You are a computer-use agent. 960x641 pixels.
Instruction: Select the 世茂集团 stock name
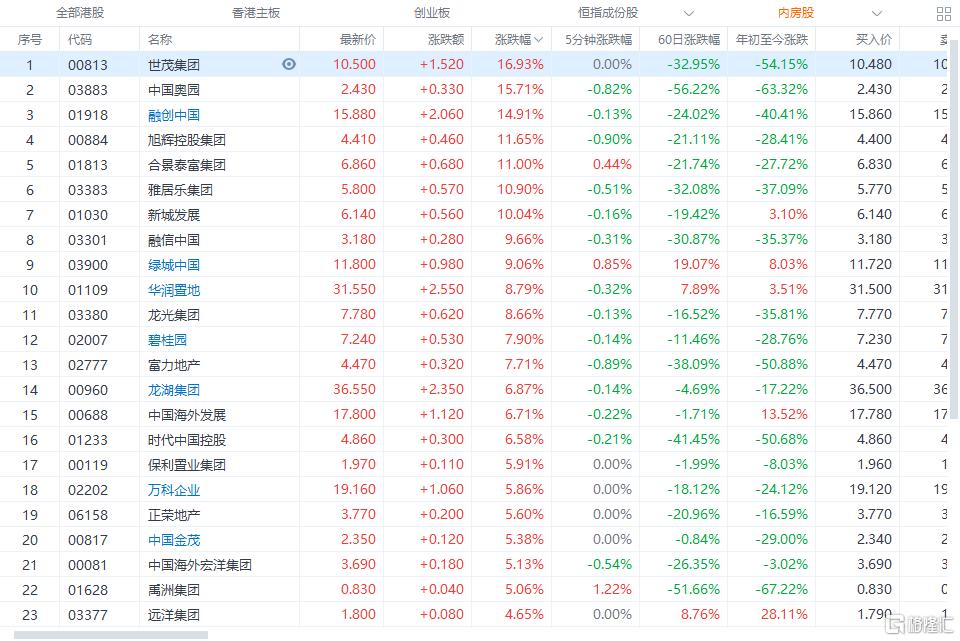click(174, 64)
